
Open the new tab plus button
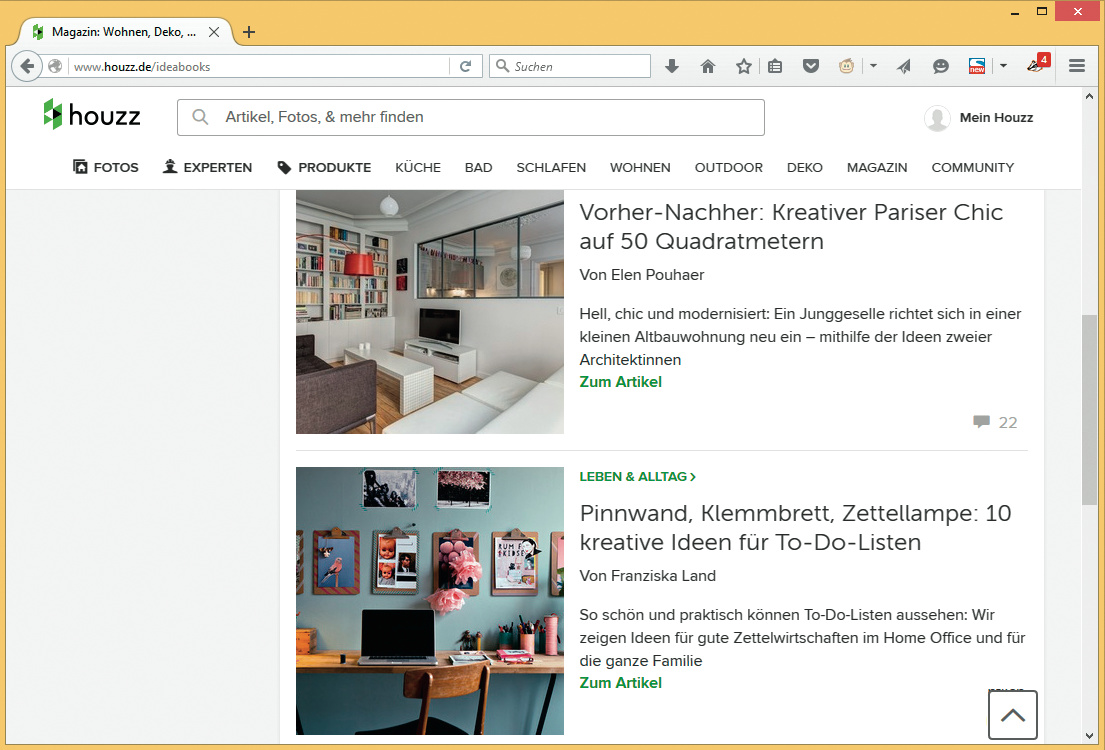pyautogui.click(x=249, y=32)
